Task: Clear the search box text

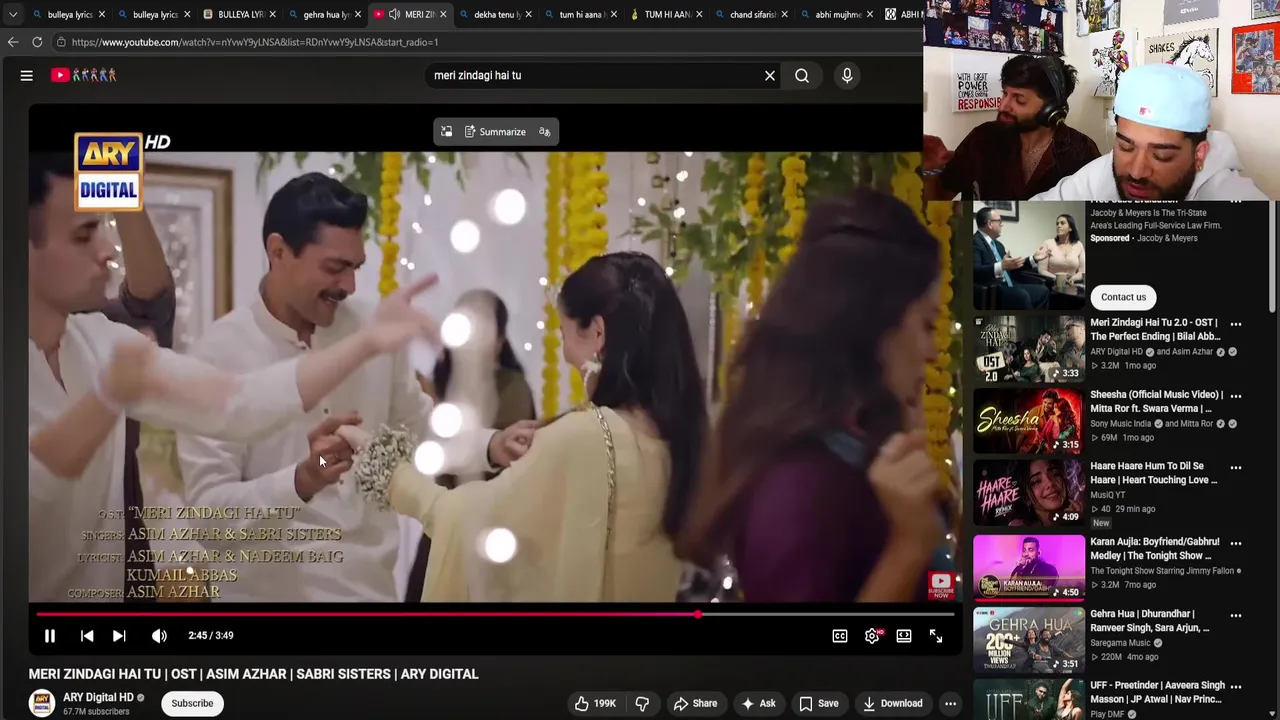Action: (x=770, y=75)
